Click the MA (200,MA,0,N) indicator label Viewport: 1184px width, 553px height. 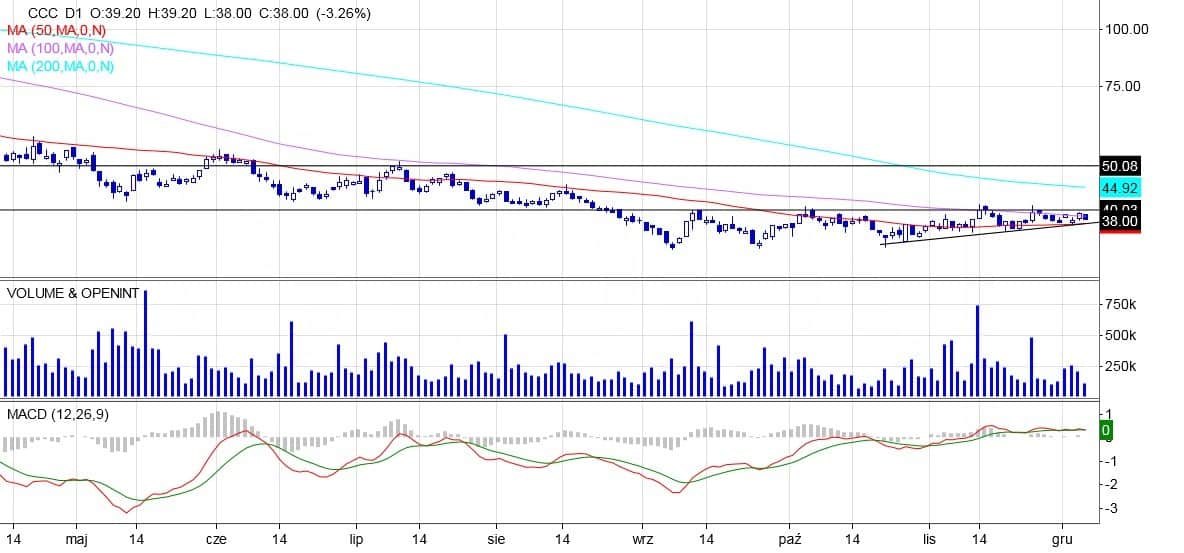60,66
